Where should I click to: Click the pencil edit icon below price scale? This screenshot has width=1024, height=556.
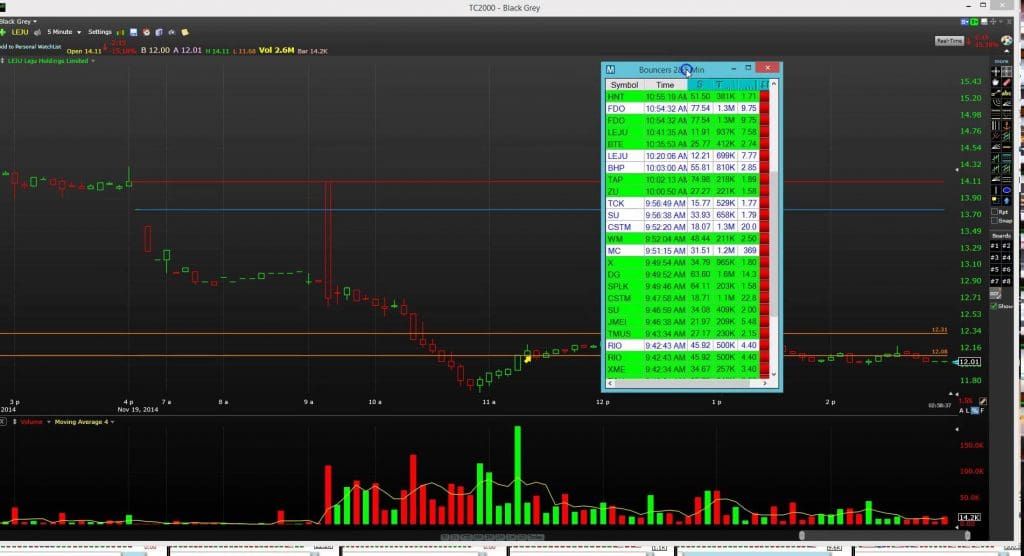[983, 401]
